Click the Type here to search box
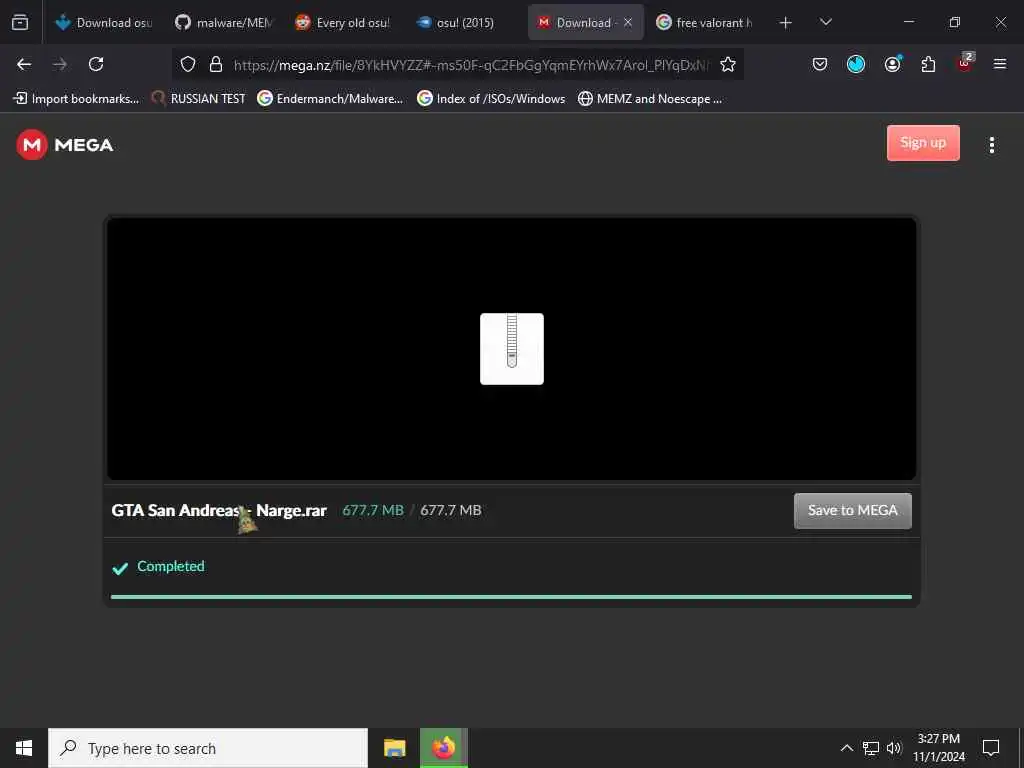The width and height of the screenshot is (1024, 768). click(208, 748)
